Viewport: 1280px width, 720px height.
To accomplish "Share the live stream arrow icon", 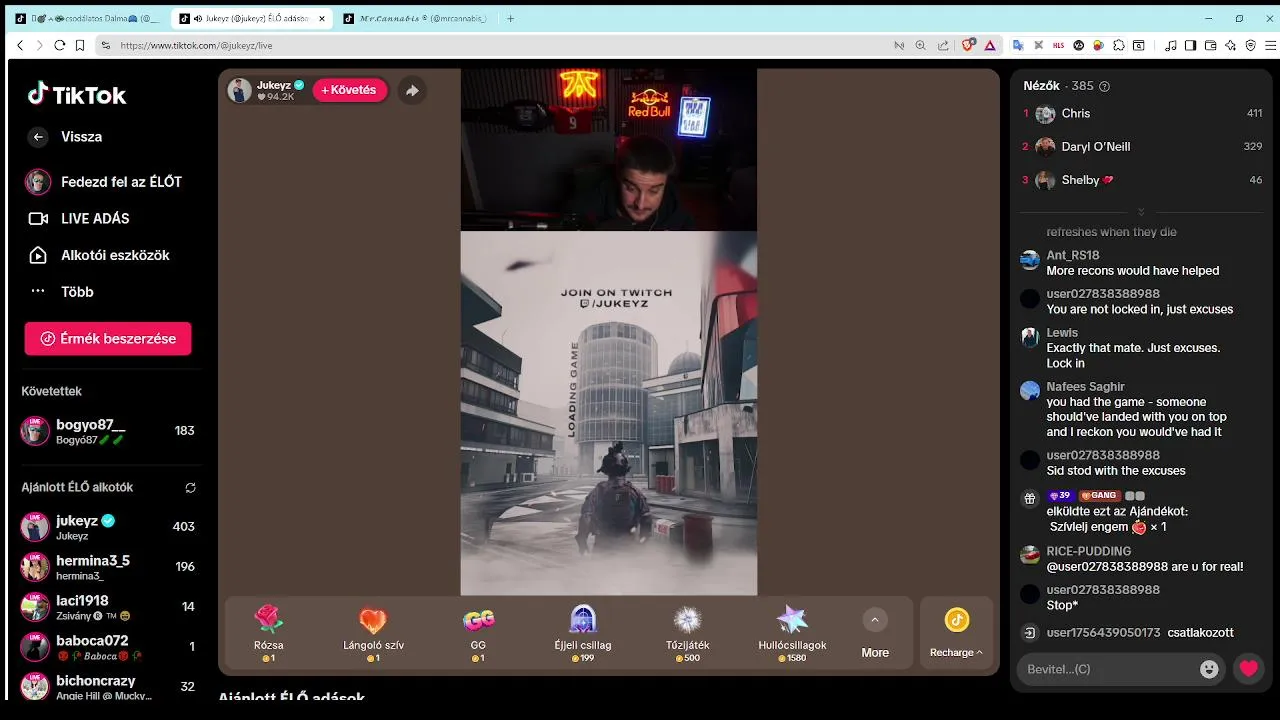I will (412, 90).
